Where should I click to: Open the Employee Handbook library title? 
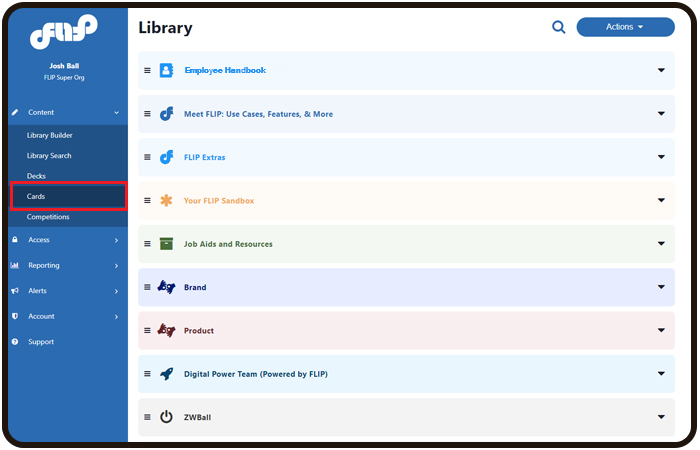(225, 70)
